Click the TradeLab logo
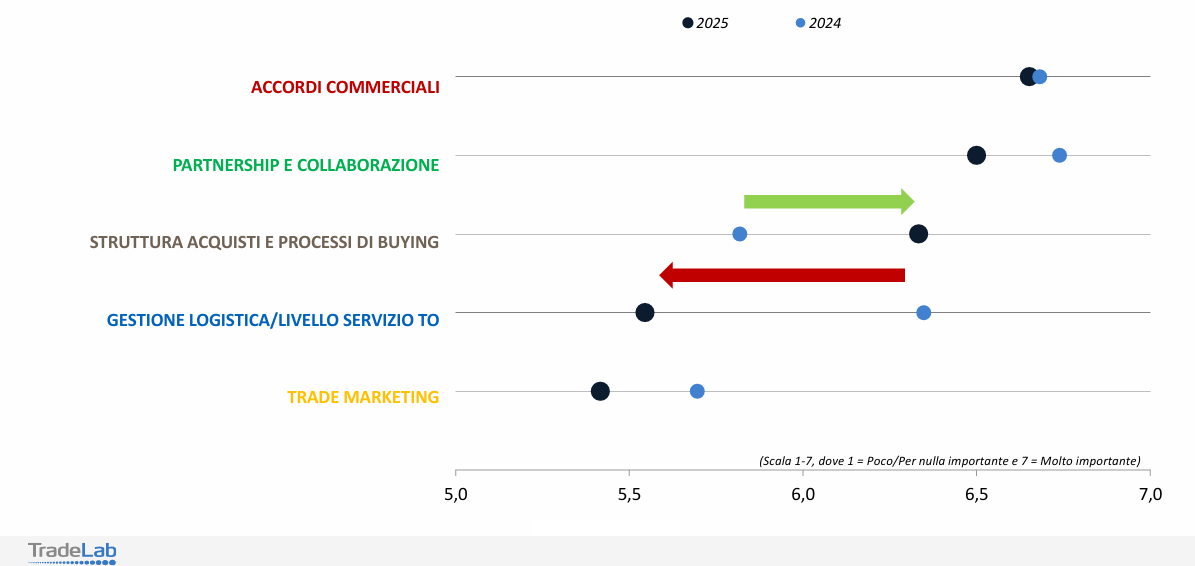This screenshot has width=1195, height=566. point(72,552)
